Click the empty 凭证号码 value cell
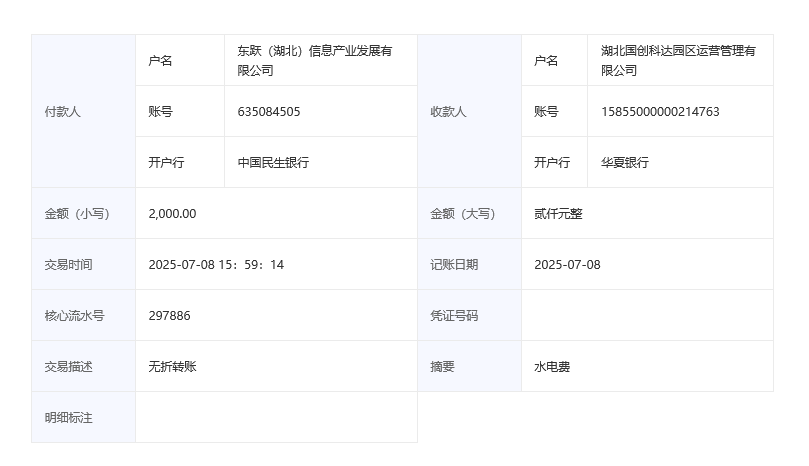This screenshot has height=466, width=809. click(x=647, y=316)
